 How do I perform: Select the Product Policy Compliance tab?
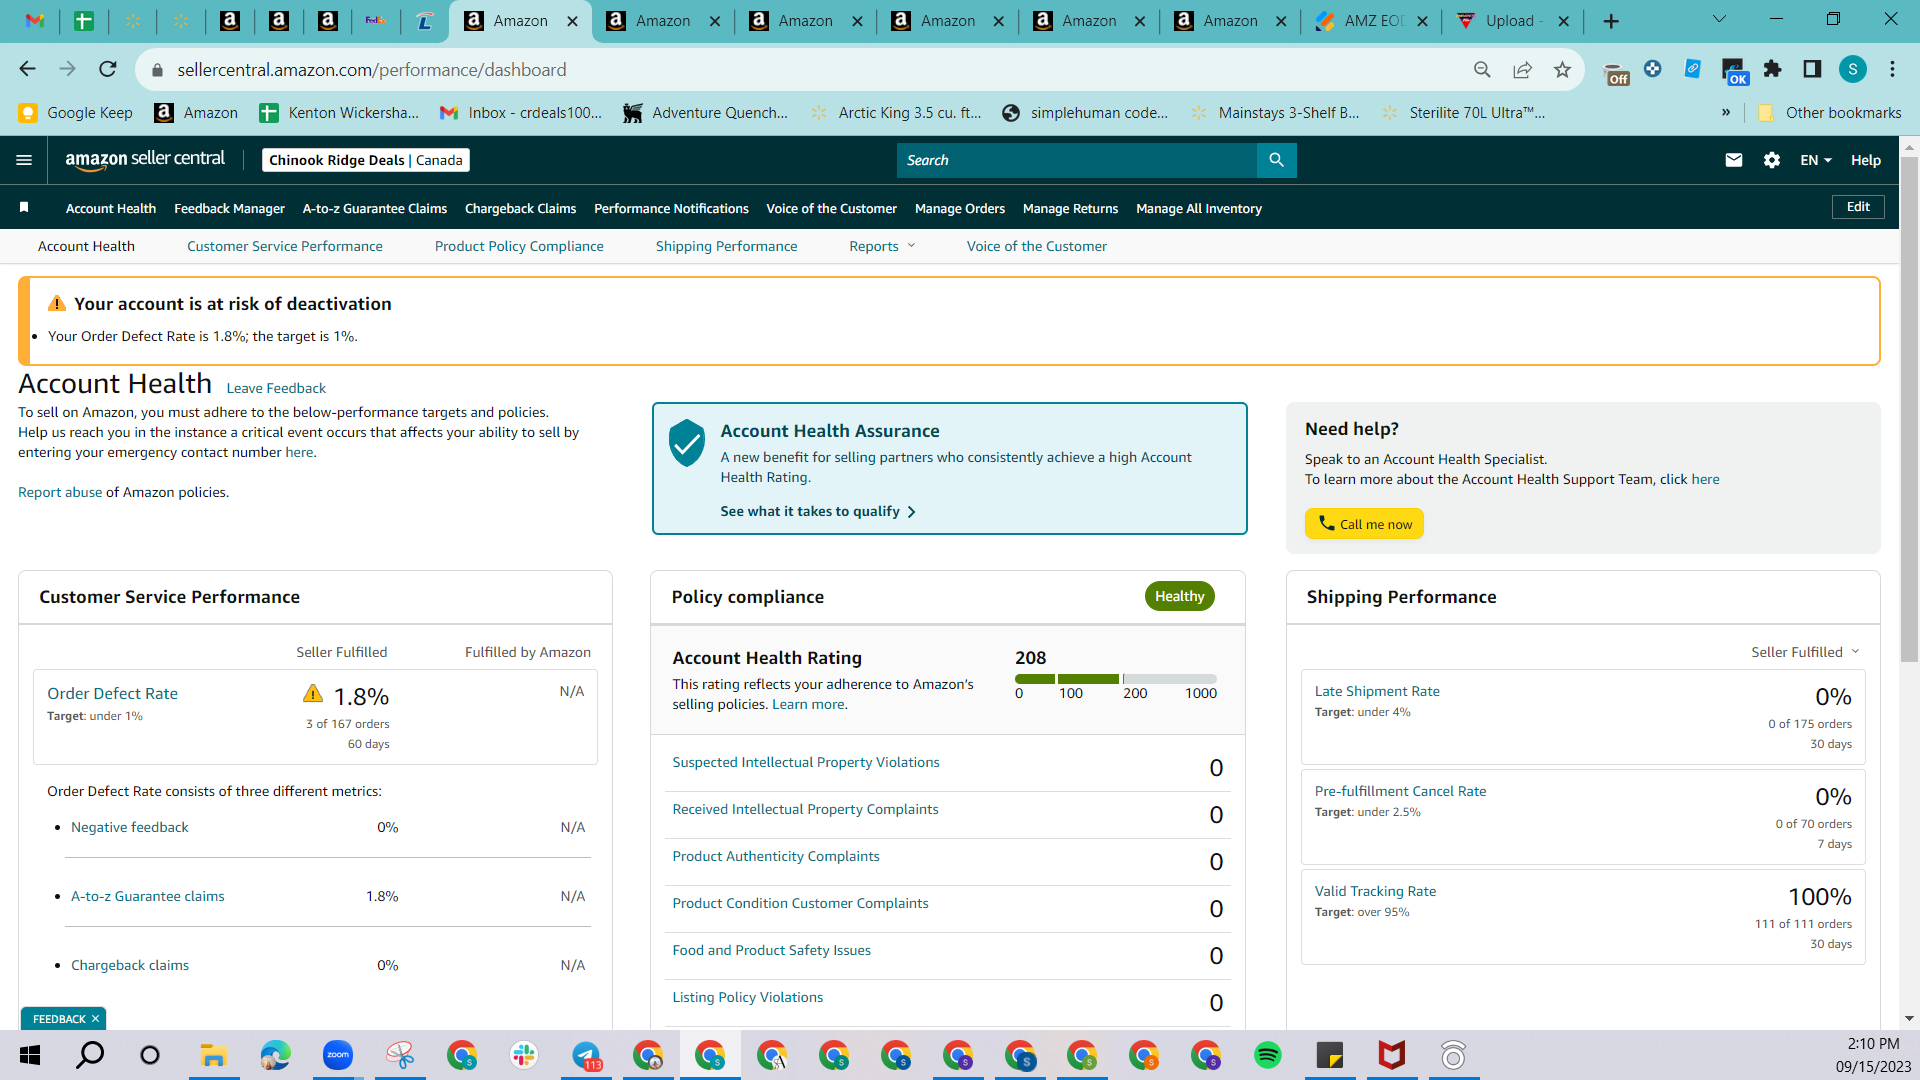519,246
